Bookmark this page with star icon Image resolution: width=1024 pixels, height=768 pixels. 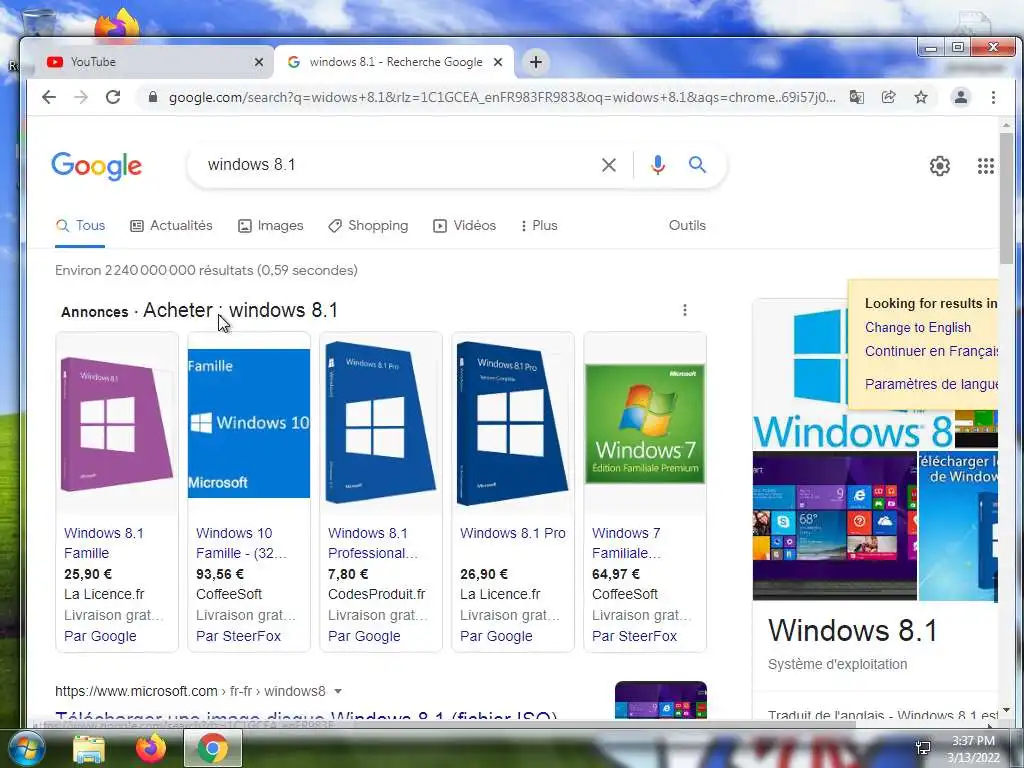click(x=921, y=97)
